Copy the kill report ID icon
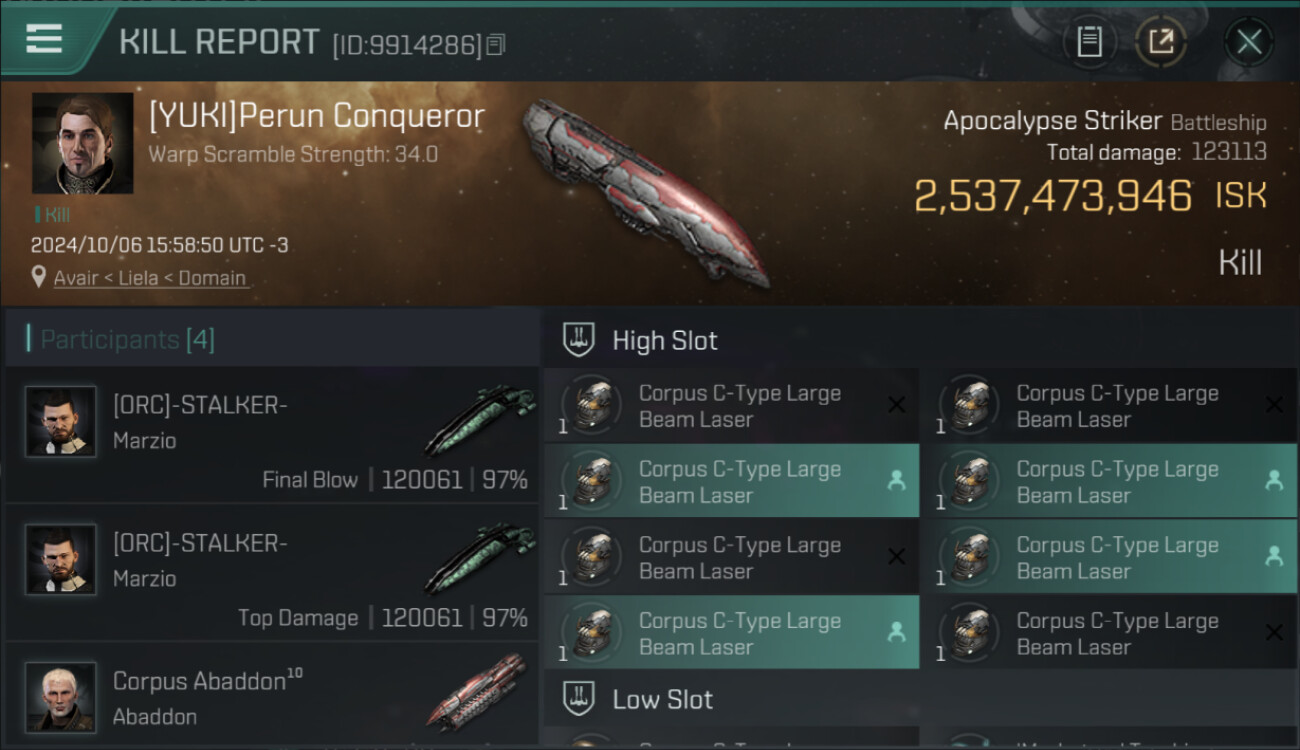 [x=496, y=44]
